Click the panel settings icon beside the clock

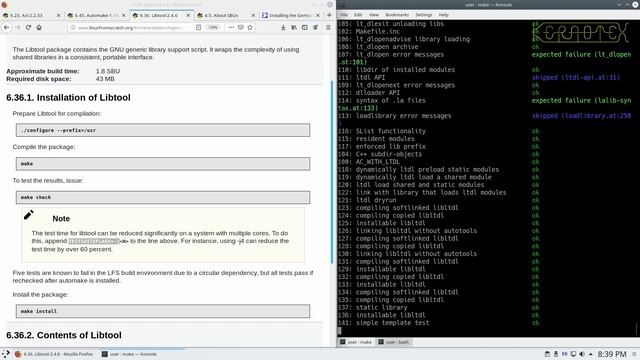[x=634, y=354]
